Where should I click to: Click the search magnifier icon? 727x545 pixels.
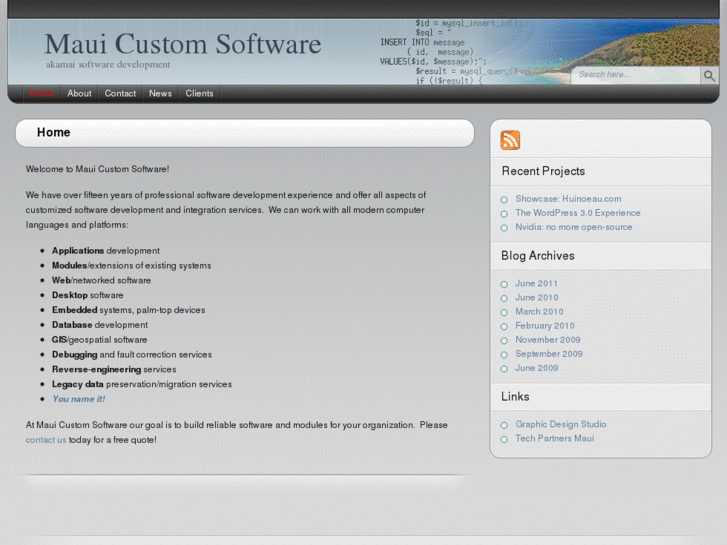tap(709, 75)
